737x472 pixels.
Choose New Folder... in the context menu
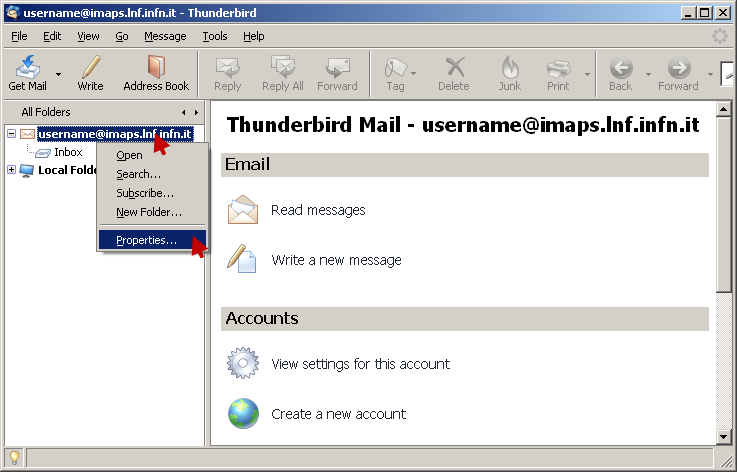pyautogui.click(x=153, y=212)
